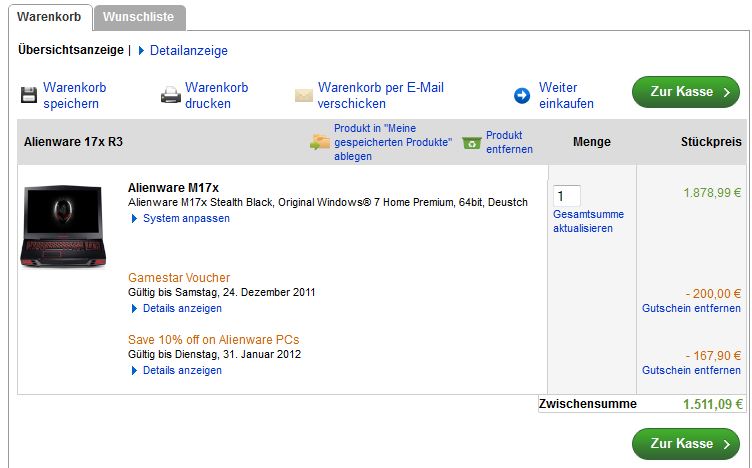
Task: Click the green recycle remove product icon
Action: pos(472,143)
